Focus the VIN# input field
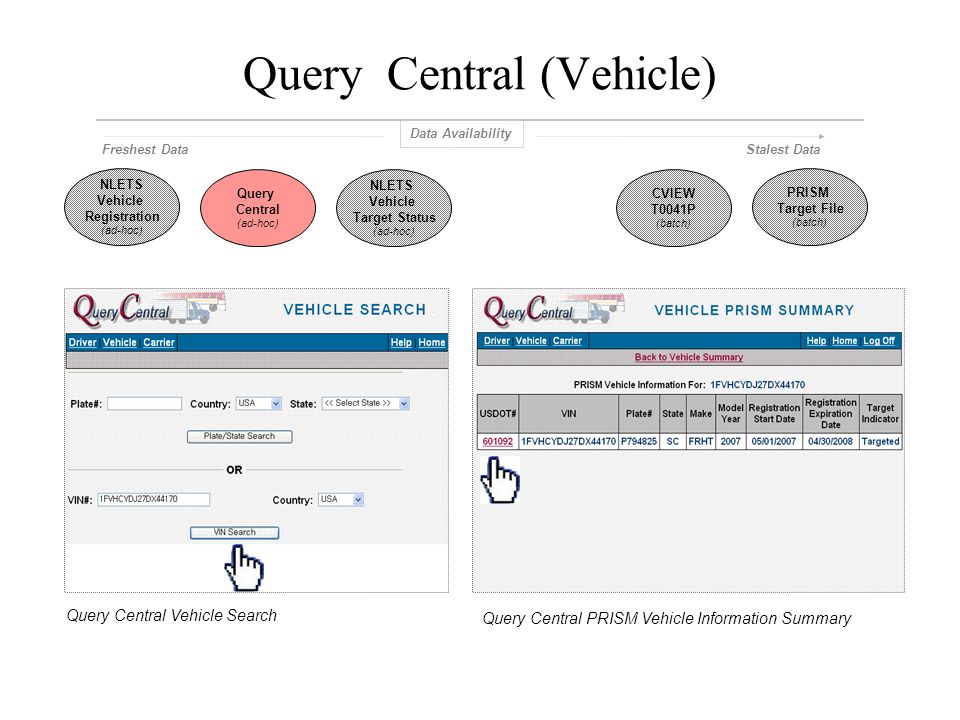 tap(153, 500)
